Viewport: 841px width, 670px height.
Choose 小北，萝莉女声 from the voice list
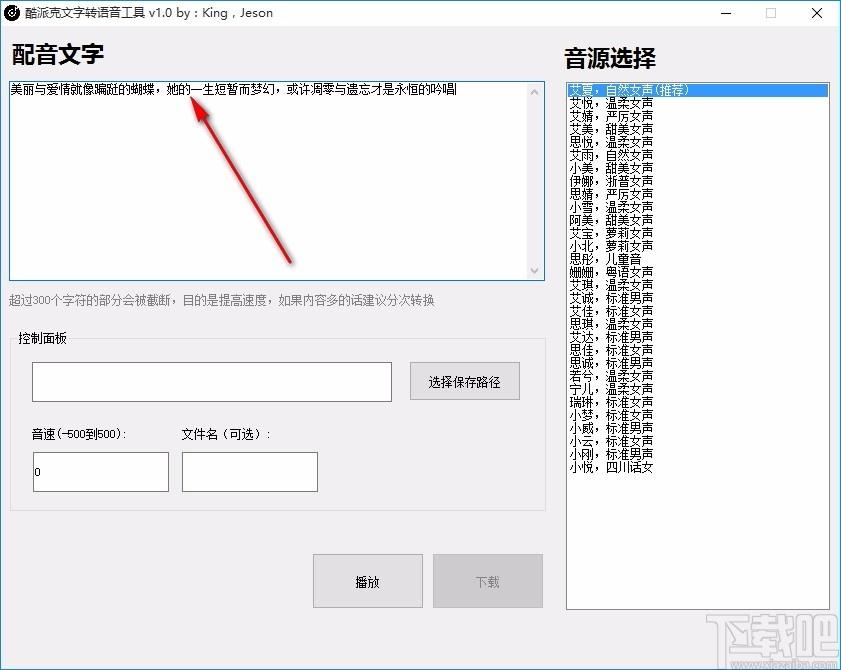click(x=697, y=246)
